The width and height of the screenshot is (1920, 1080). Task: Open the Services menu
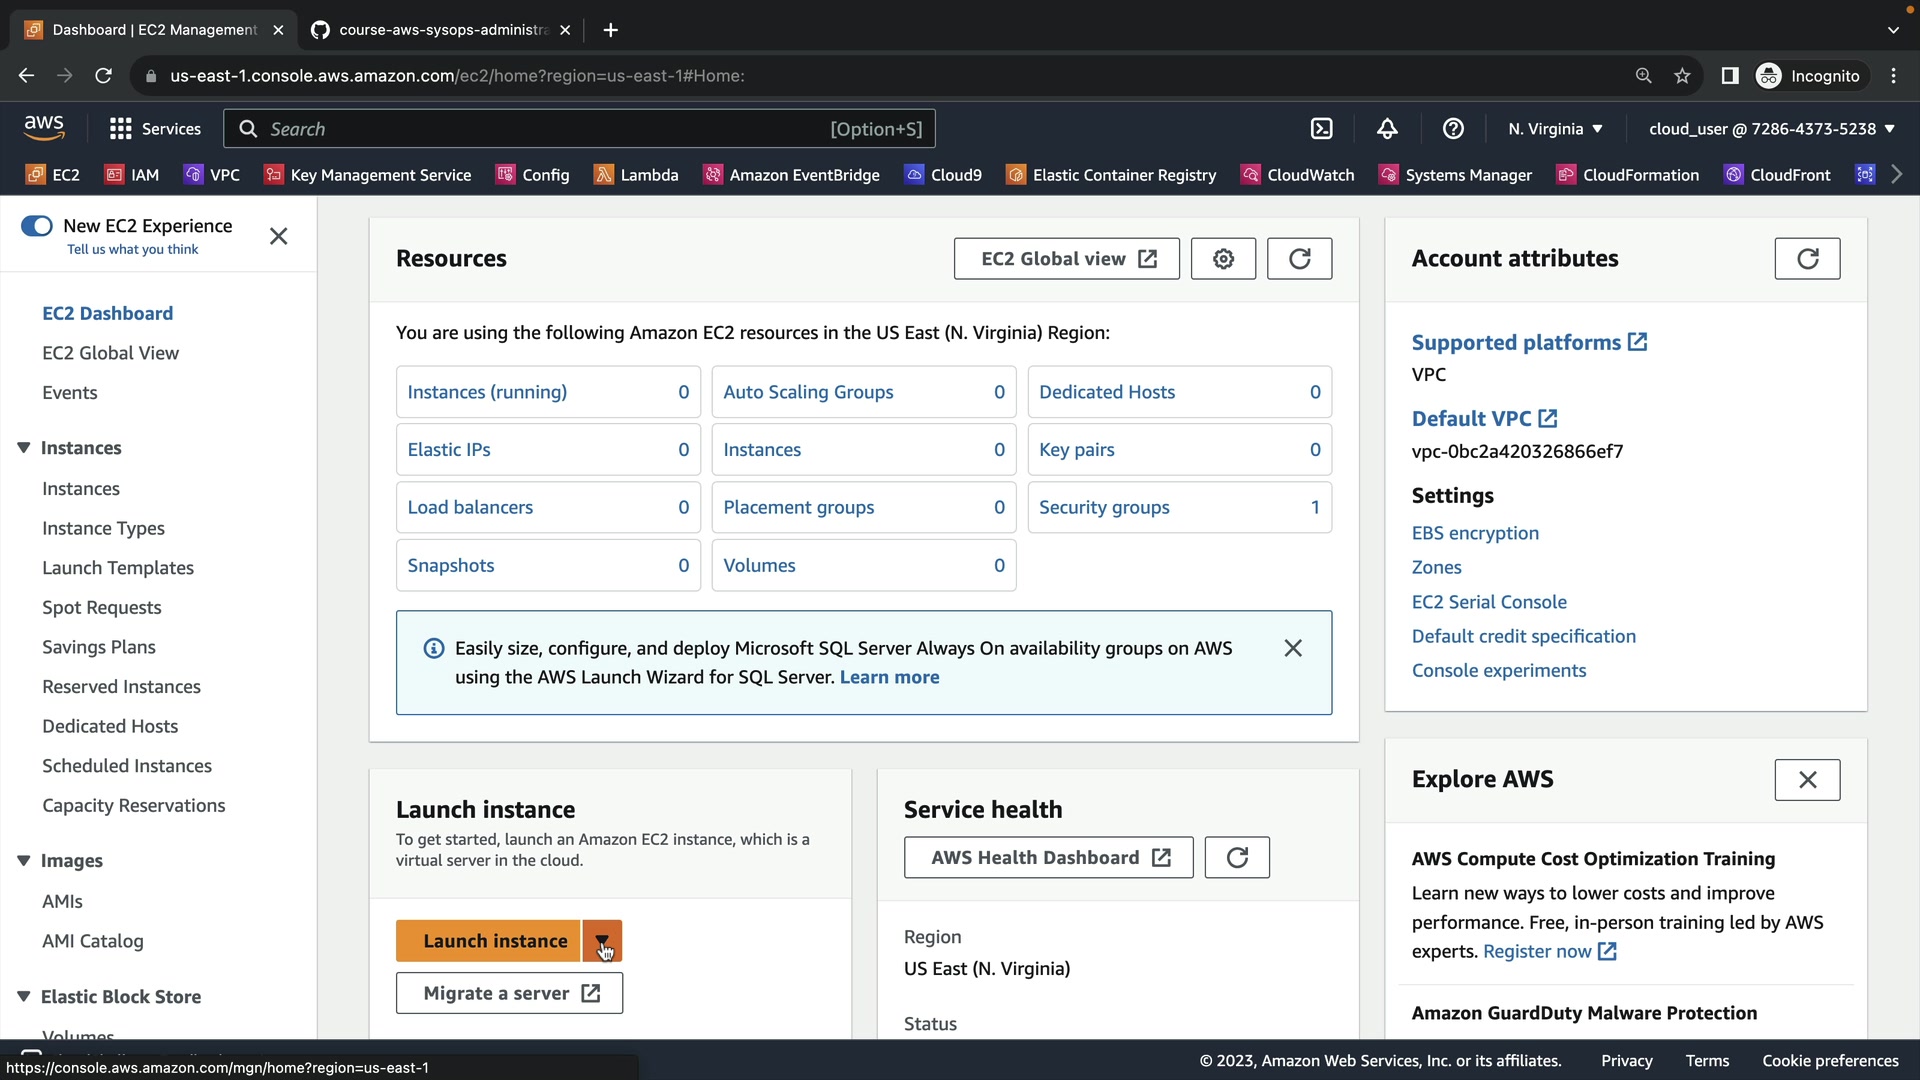tap(155, 129)
